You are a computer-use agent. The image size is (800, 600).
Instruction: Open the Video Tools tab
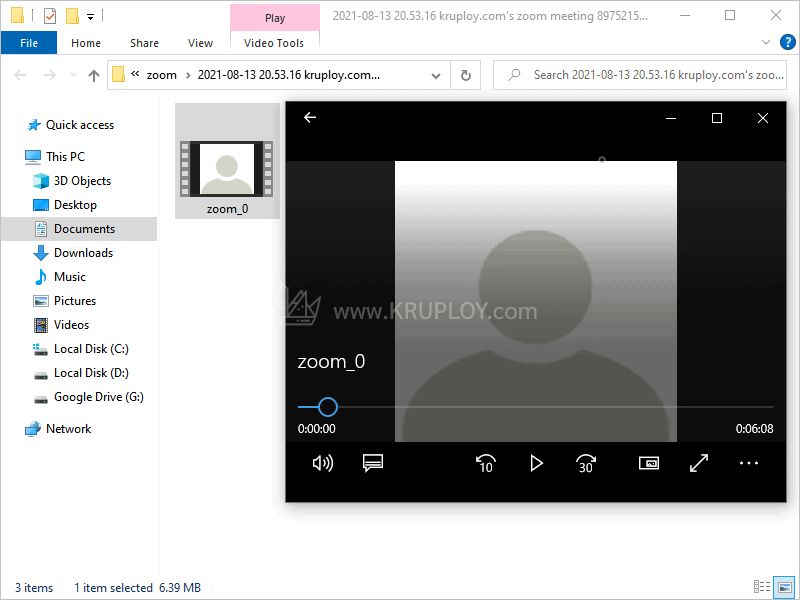pos(274,43)
